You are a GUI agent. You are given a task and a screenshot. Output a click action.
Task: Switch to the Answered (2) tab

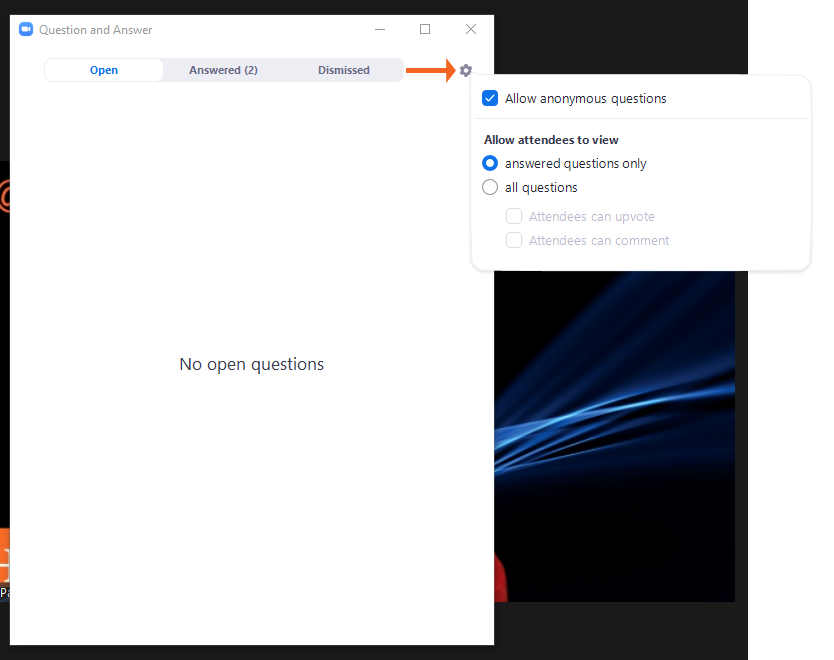pos(223,70)
